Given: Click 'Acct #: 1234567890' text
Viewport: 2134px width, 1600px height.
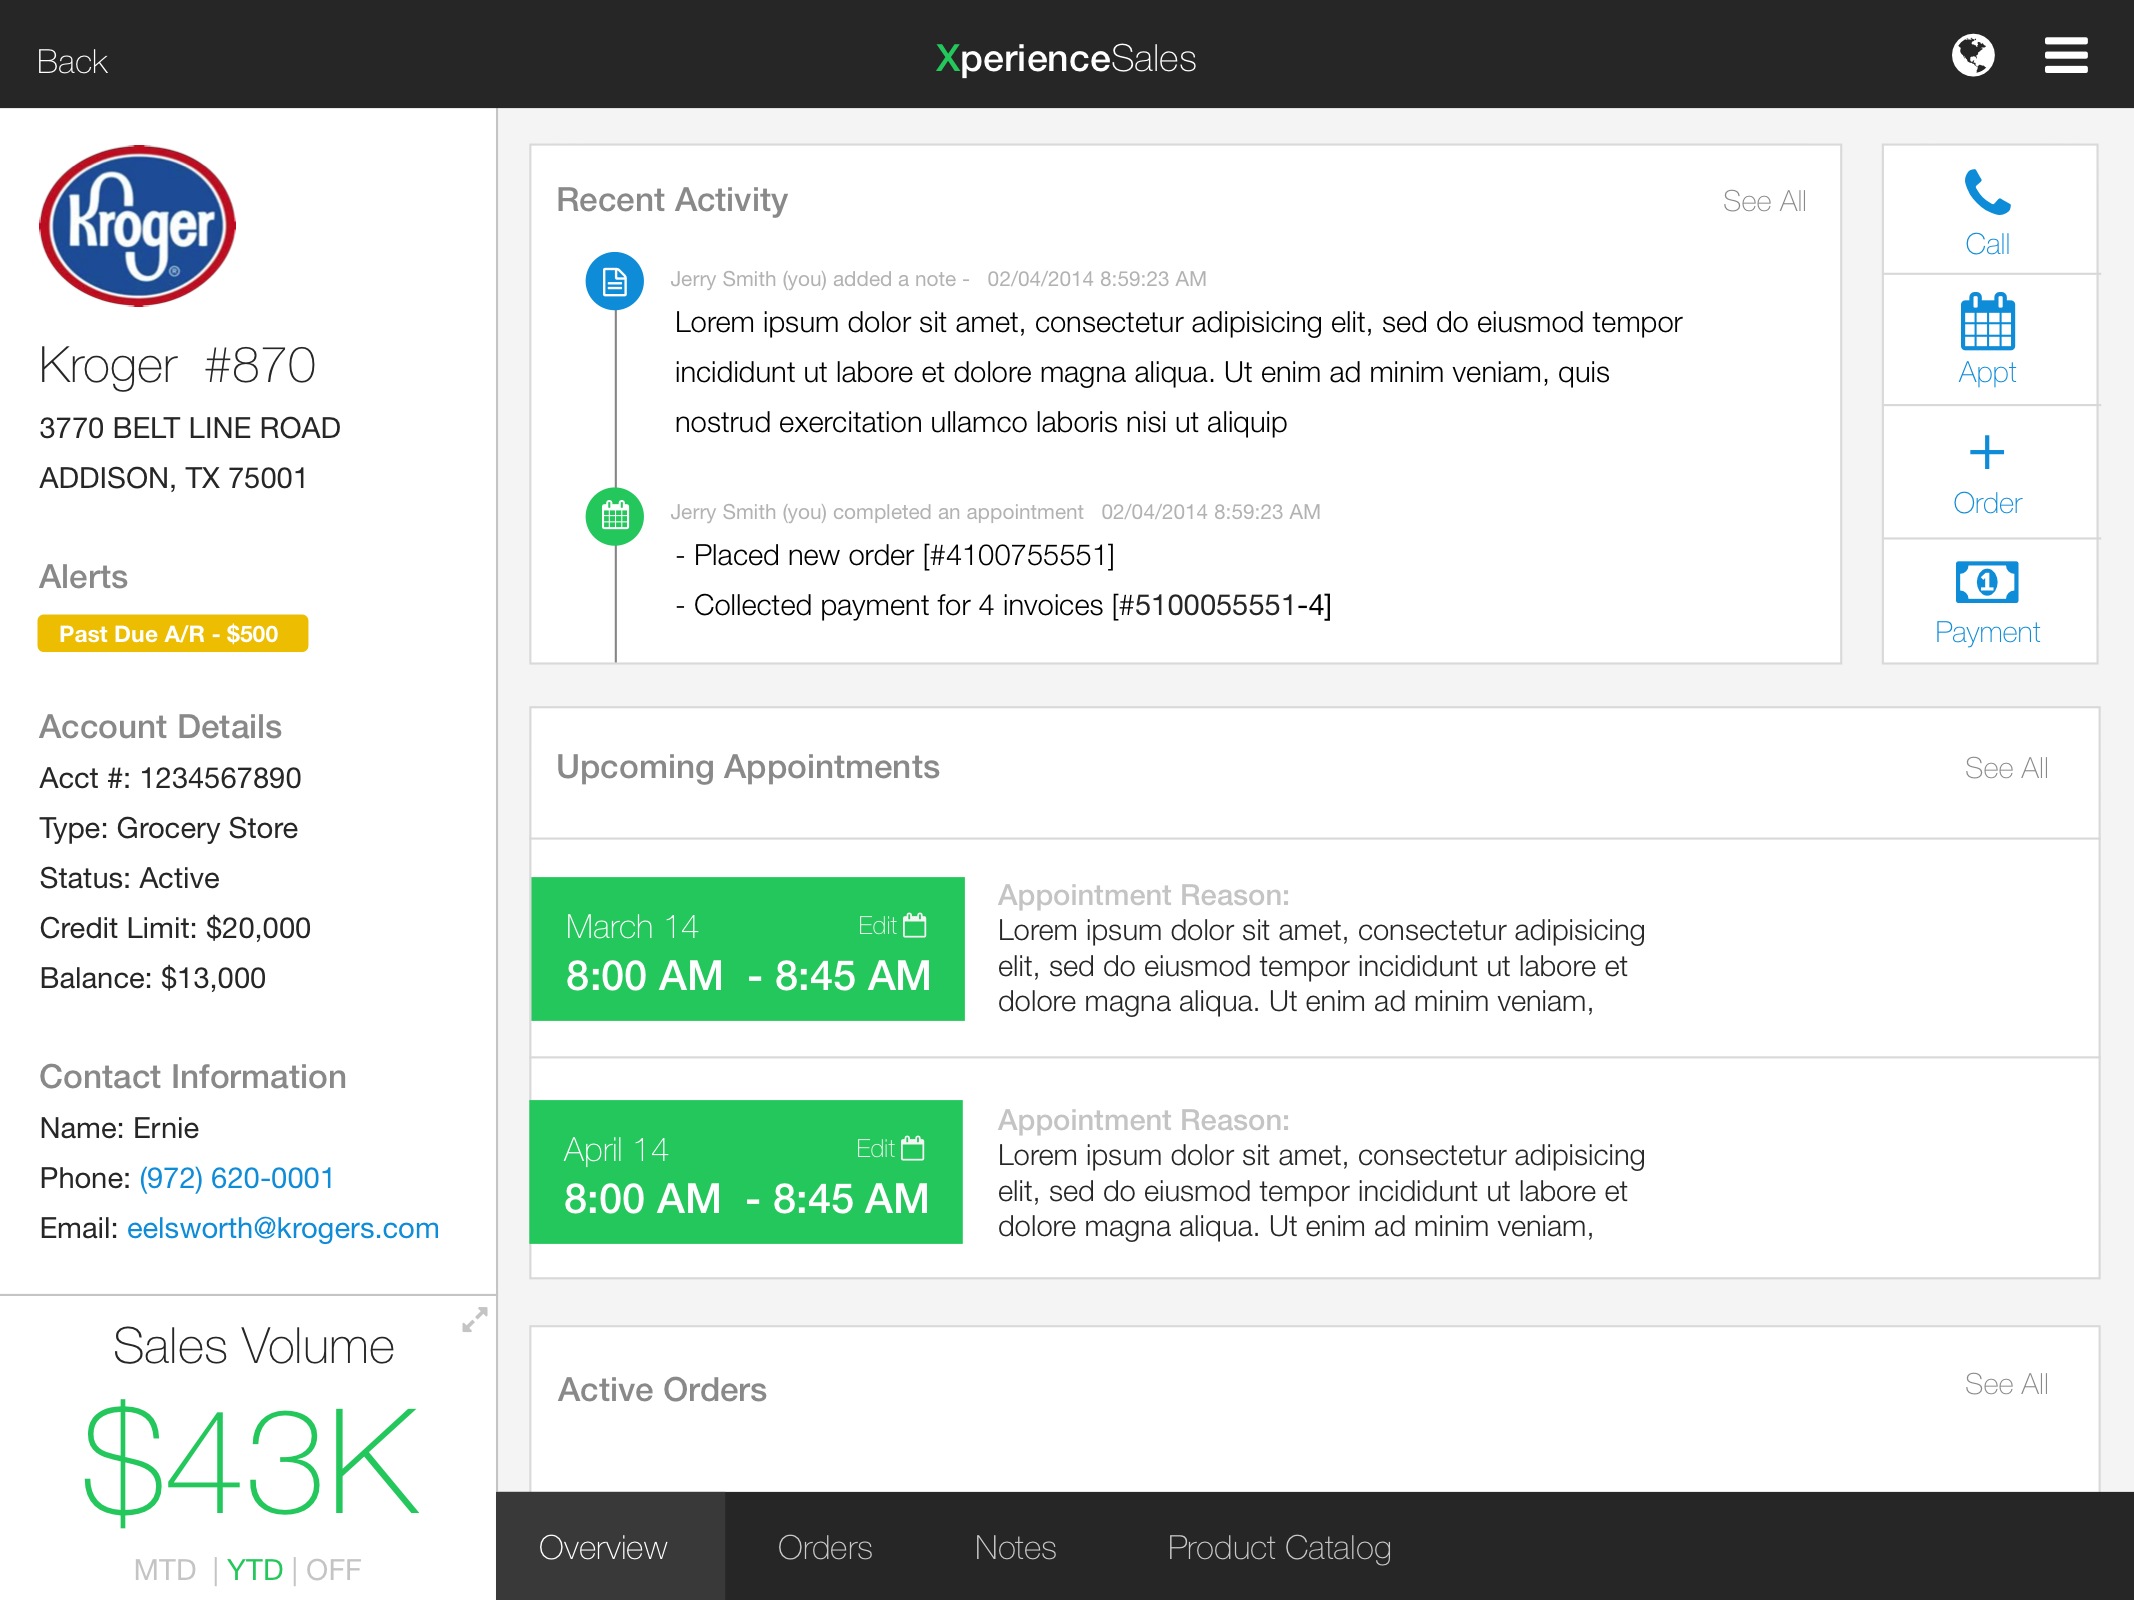Looking at the screenshot, I should coord(170,778).
